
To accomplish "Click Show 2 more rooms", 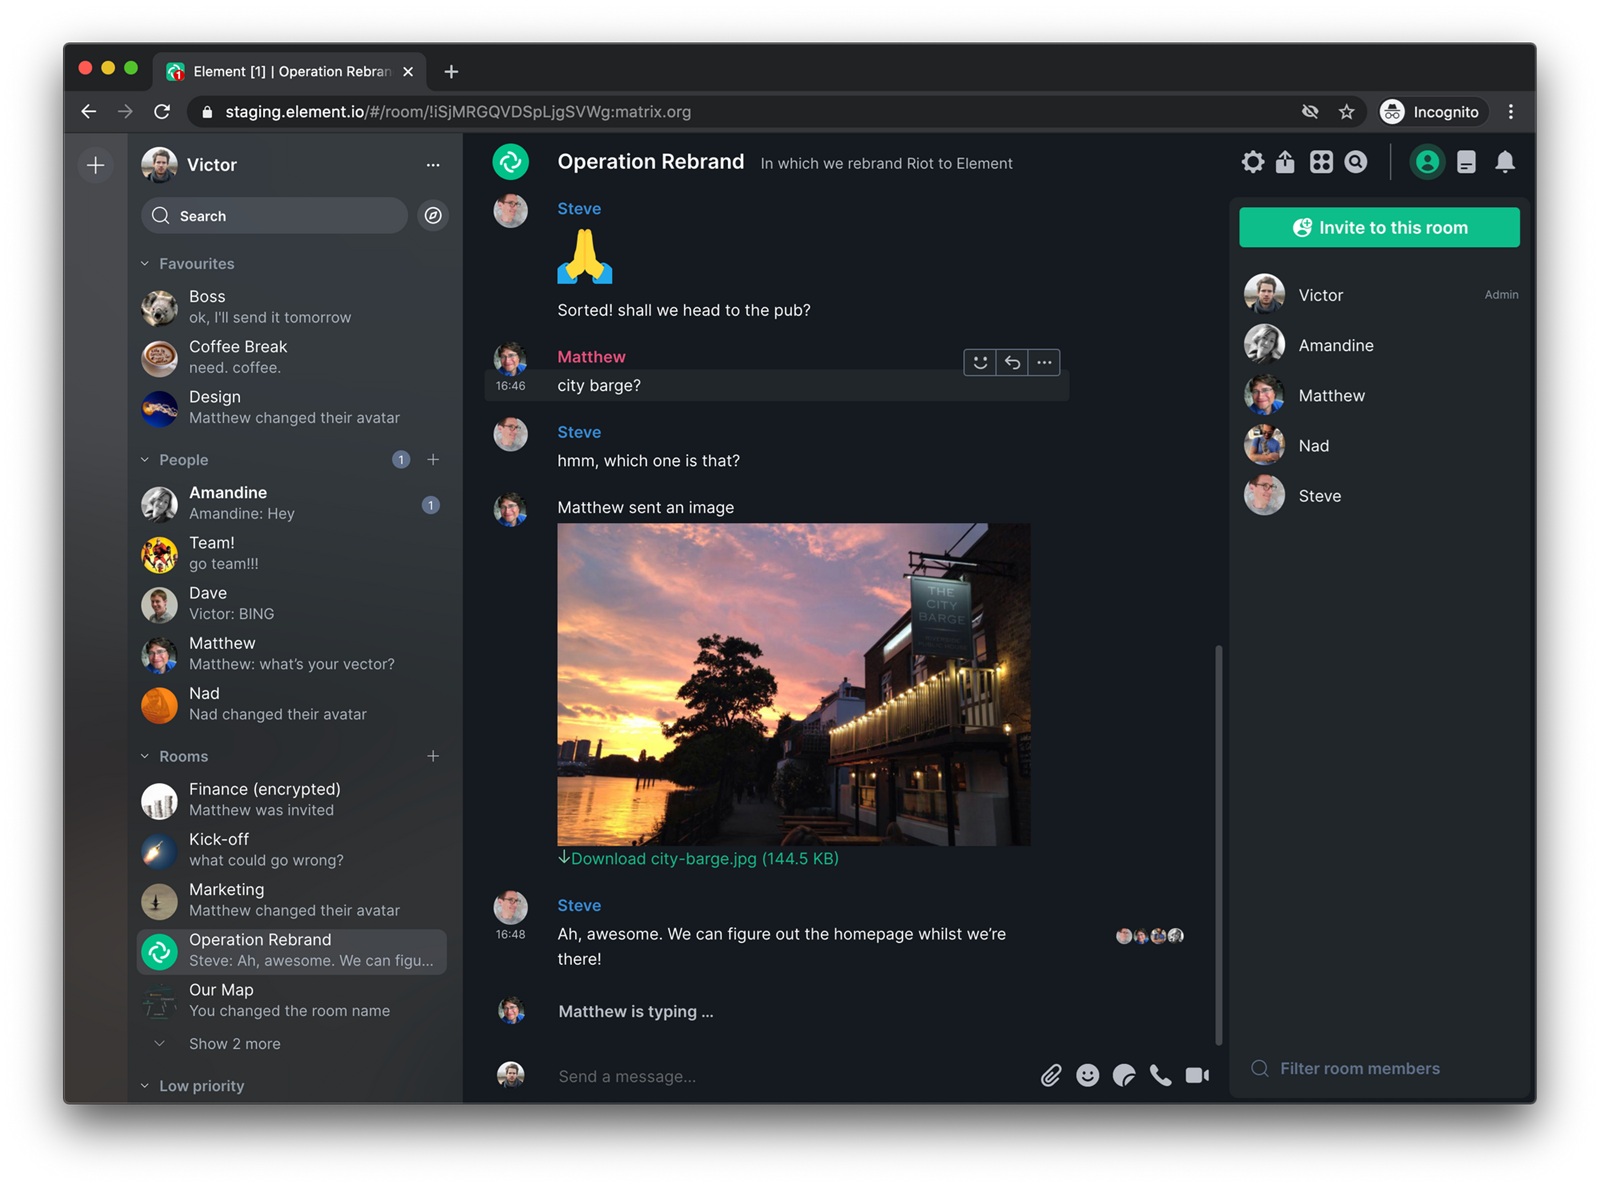I will point(234,1043).
